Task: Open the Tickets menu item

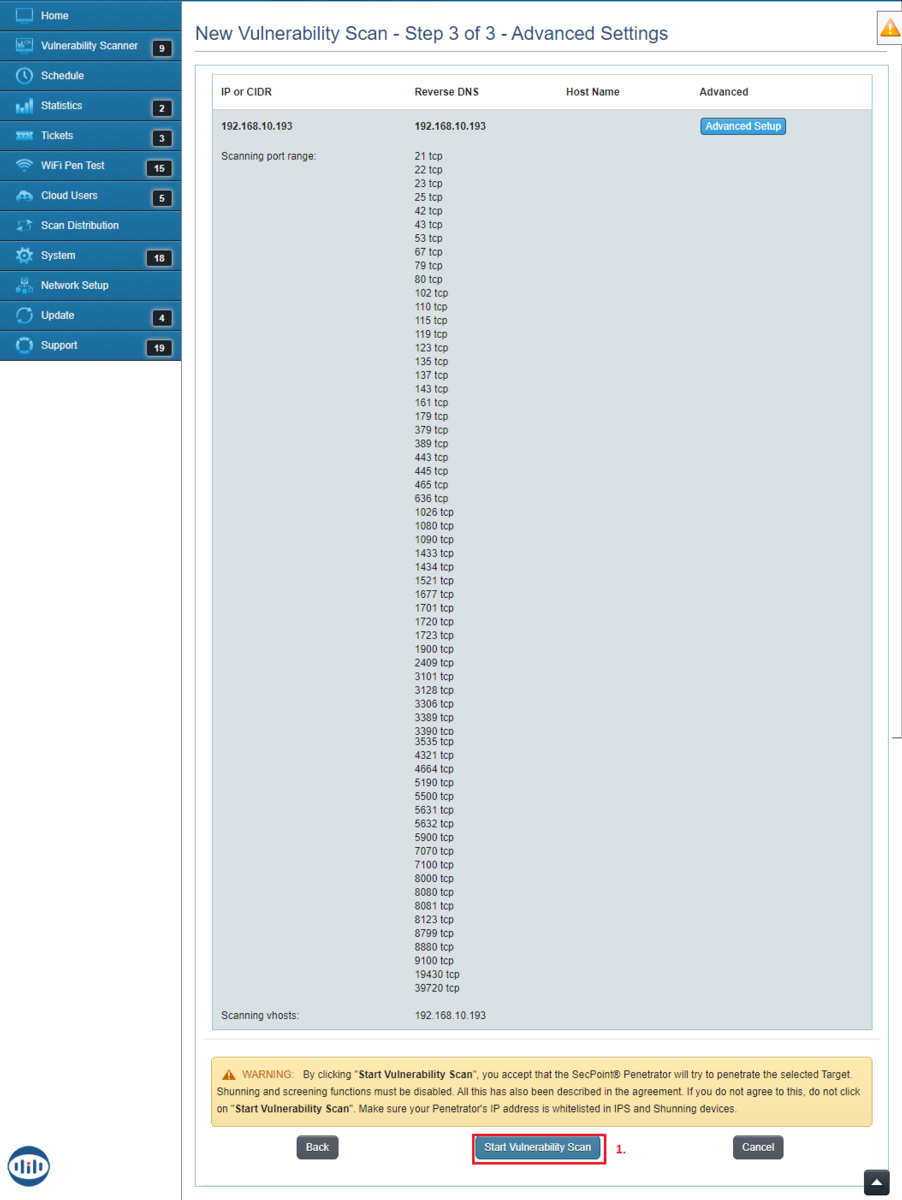Action: coord(57,136)
